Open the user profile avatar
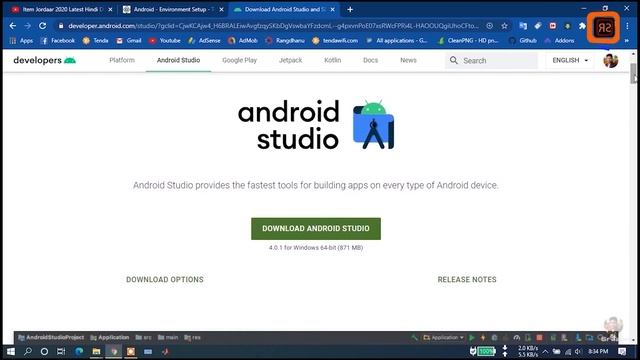 611,60
